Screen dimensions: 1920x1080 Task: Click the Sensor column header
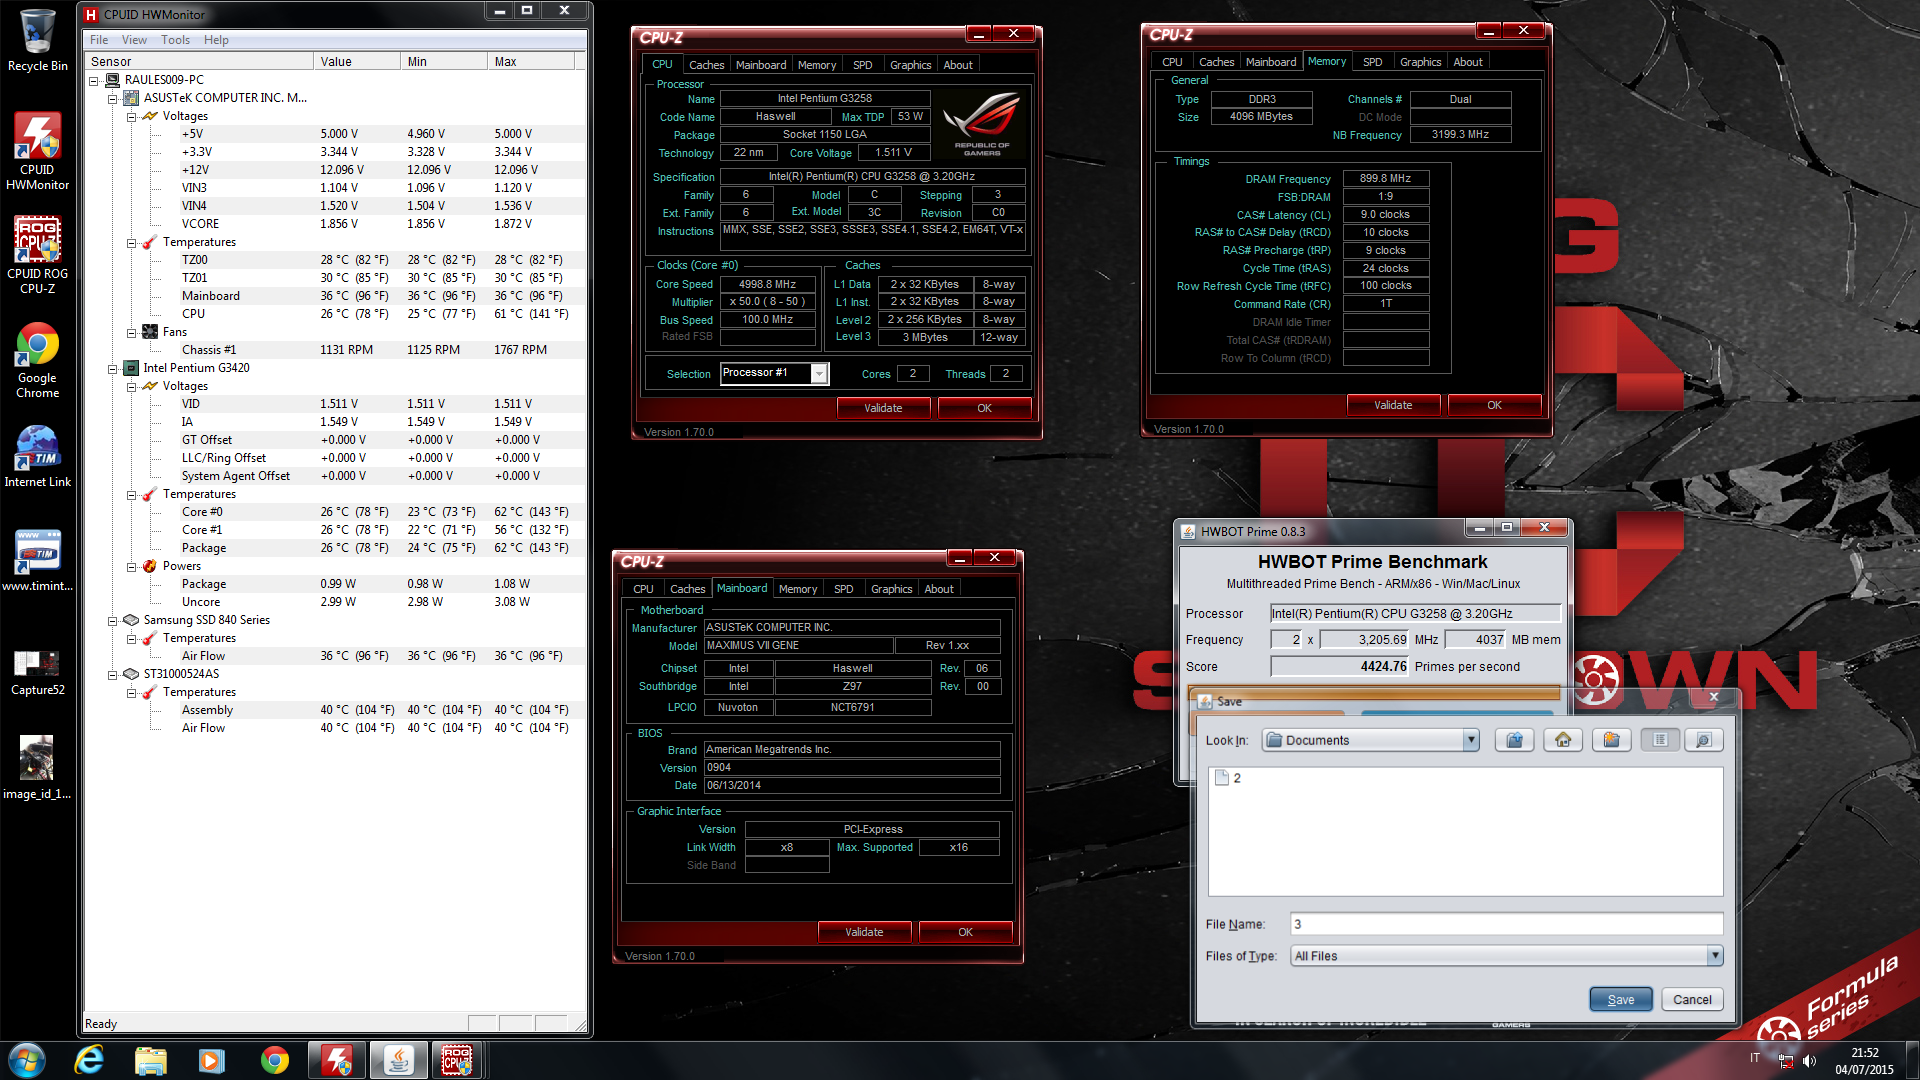[198, 62]
